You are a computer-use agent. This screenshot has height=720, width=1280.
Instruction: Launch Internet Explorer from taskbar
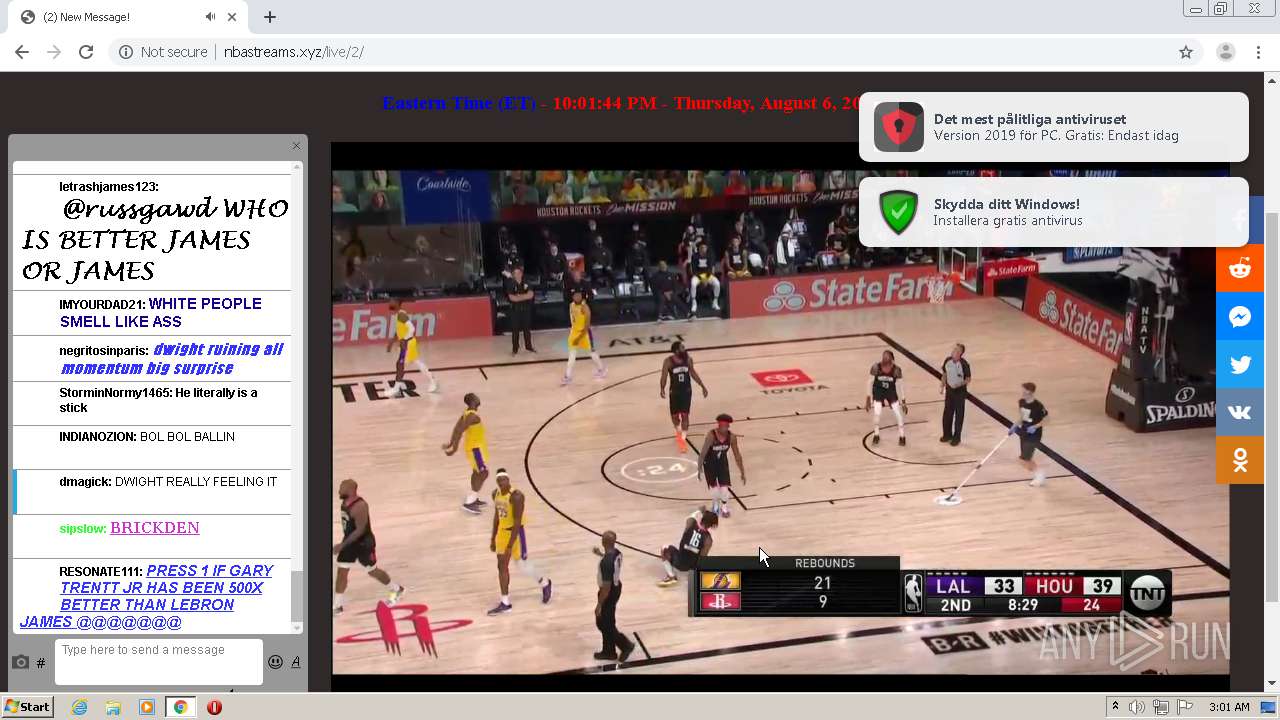pyautogui.click(x=79, y=707)
